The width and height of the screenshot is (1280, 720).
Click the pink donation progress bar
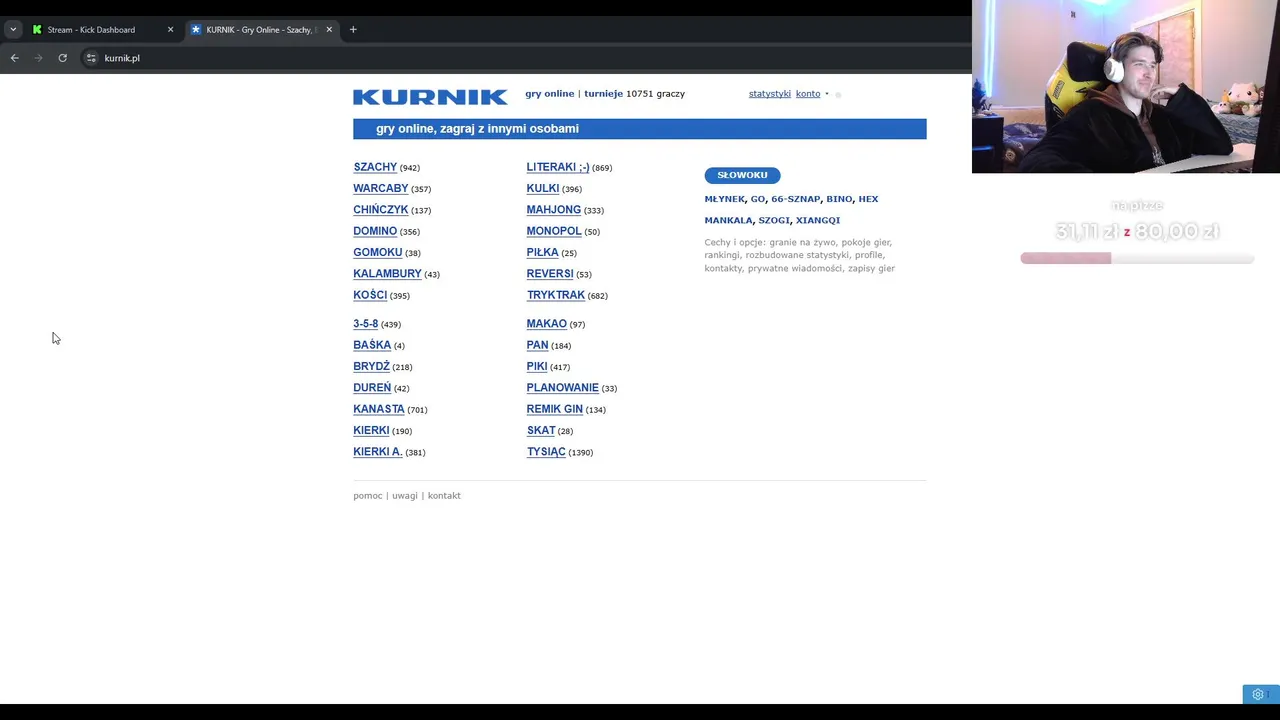tap(1137, 258)
